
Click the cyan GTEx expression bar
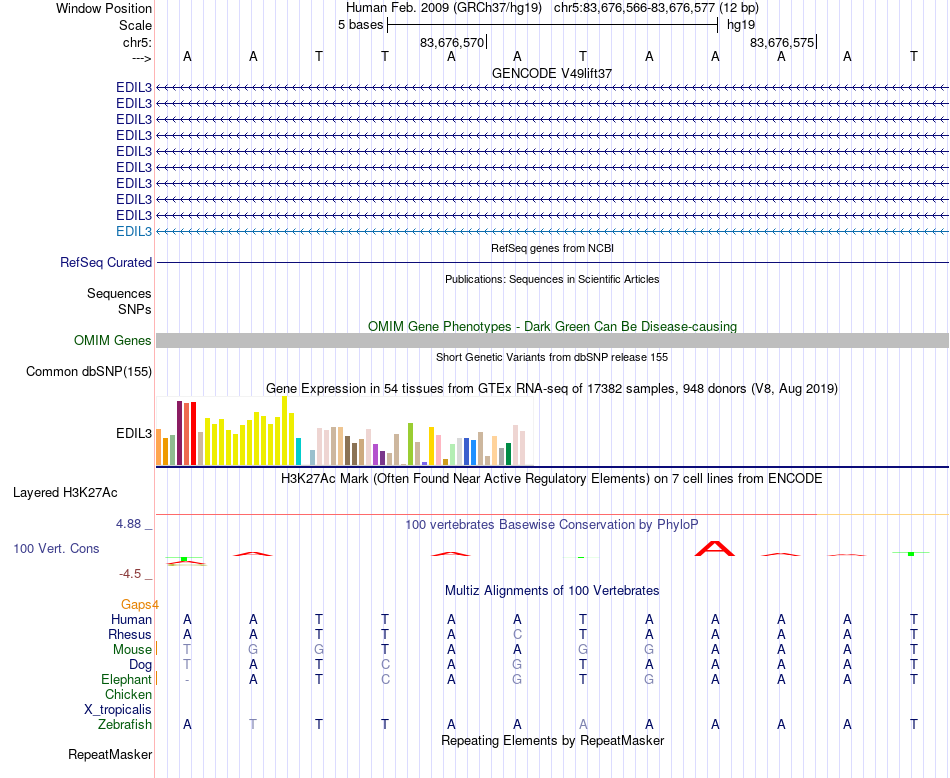(x=299, y=451)
